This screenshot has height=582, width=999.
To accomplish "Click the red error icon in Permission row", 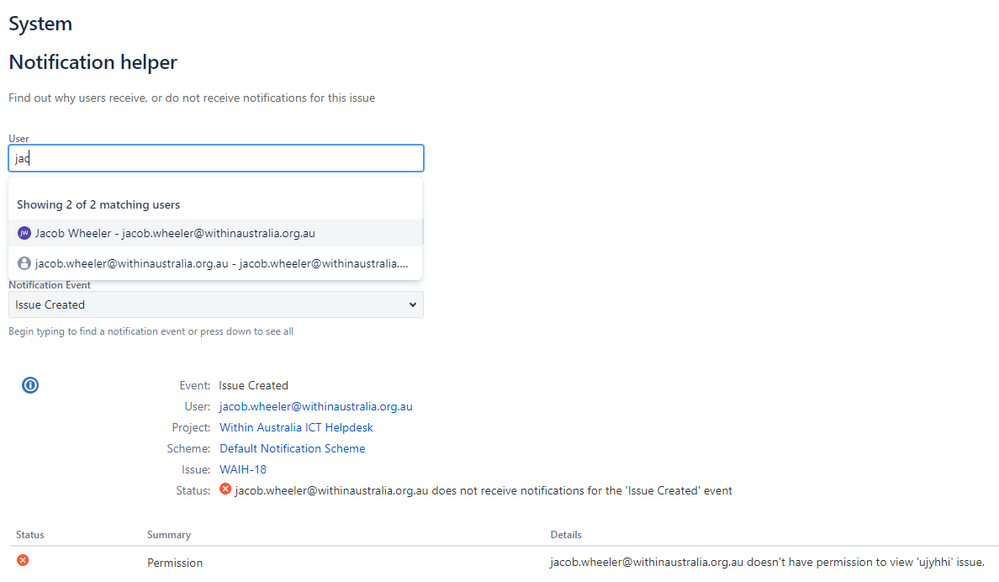I will pos(23,560).
